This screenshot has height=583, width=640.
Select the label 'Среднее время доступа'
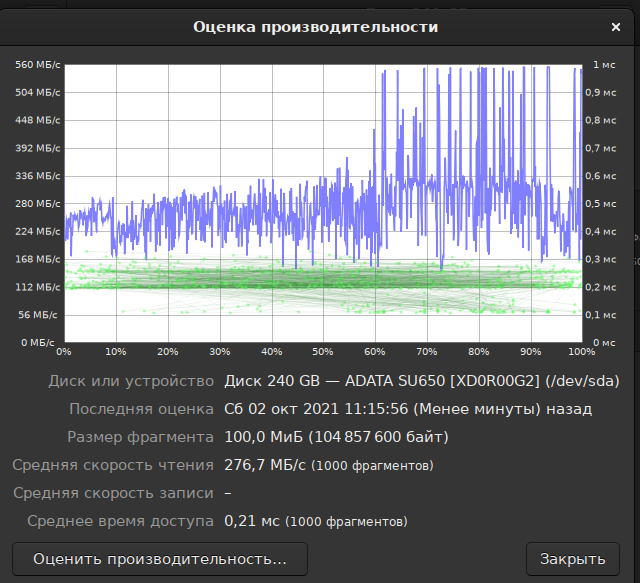(x=120, y=521)
